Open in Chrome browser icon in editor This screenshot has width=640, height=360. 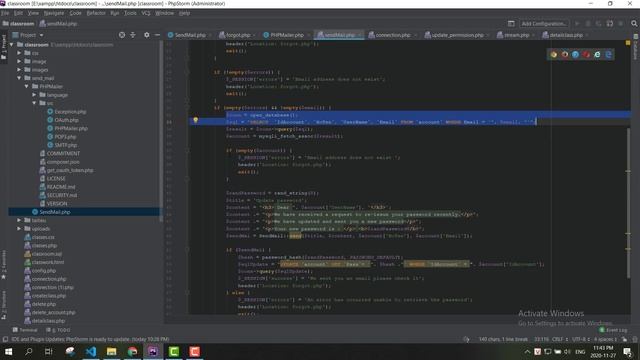click(553, 54)
